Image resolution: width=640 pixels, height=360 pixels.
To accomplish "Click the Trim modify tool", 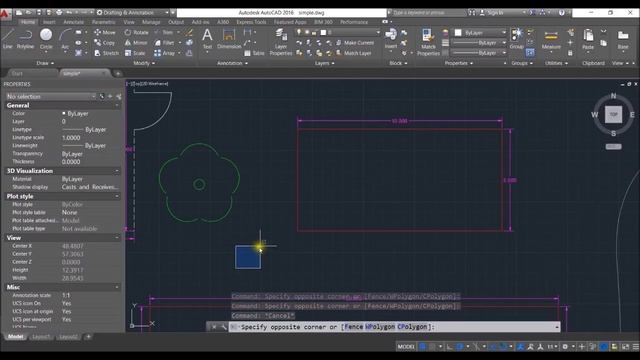I will [164, 32].
